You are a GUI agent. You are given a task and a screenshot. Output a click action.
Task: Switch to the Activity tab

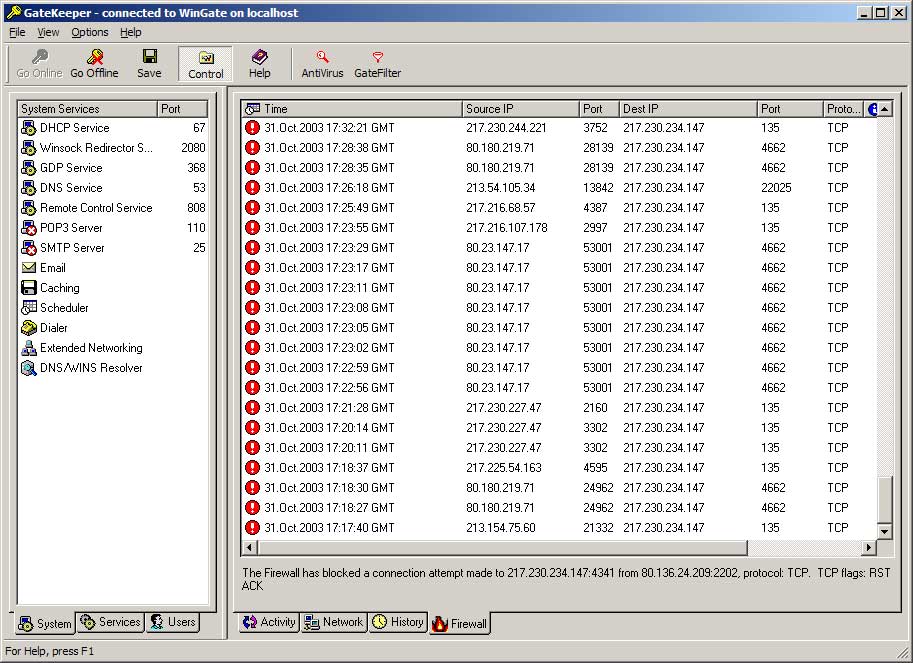point(269,622)
